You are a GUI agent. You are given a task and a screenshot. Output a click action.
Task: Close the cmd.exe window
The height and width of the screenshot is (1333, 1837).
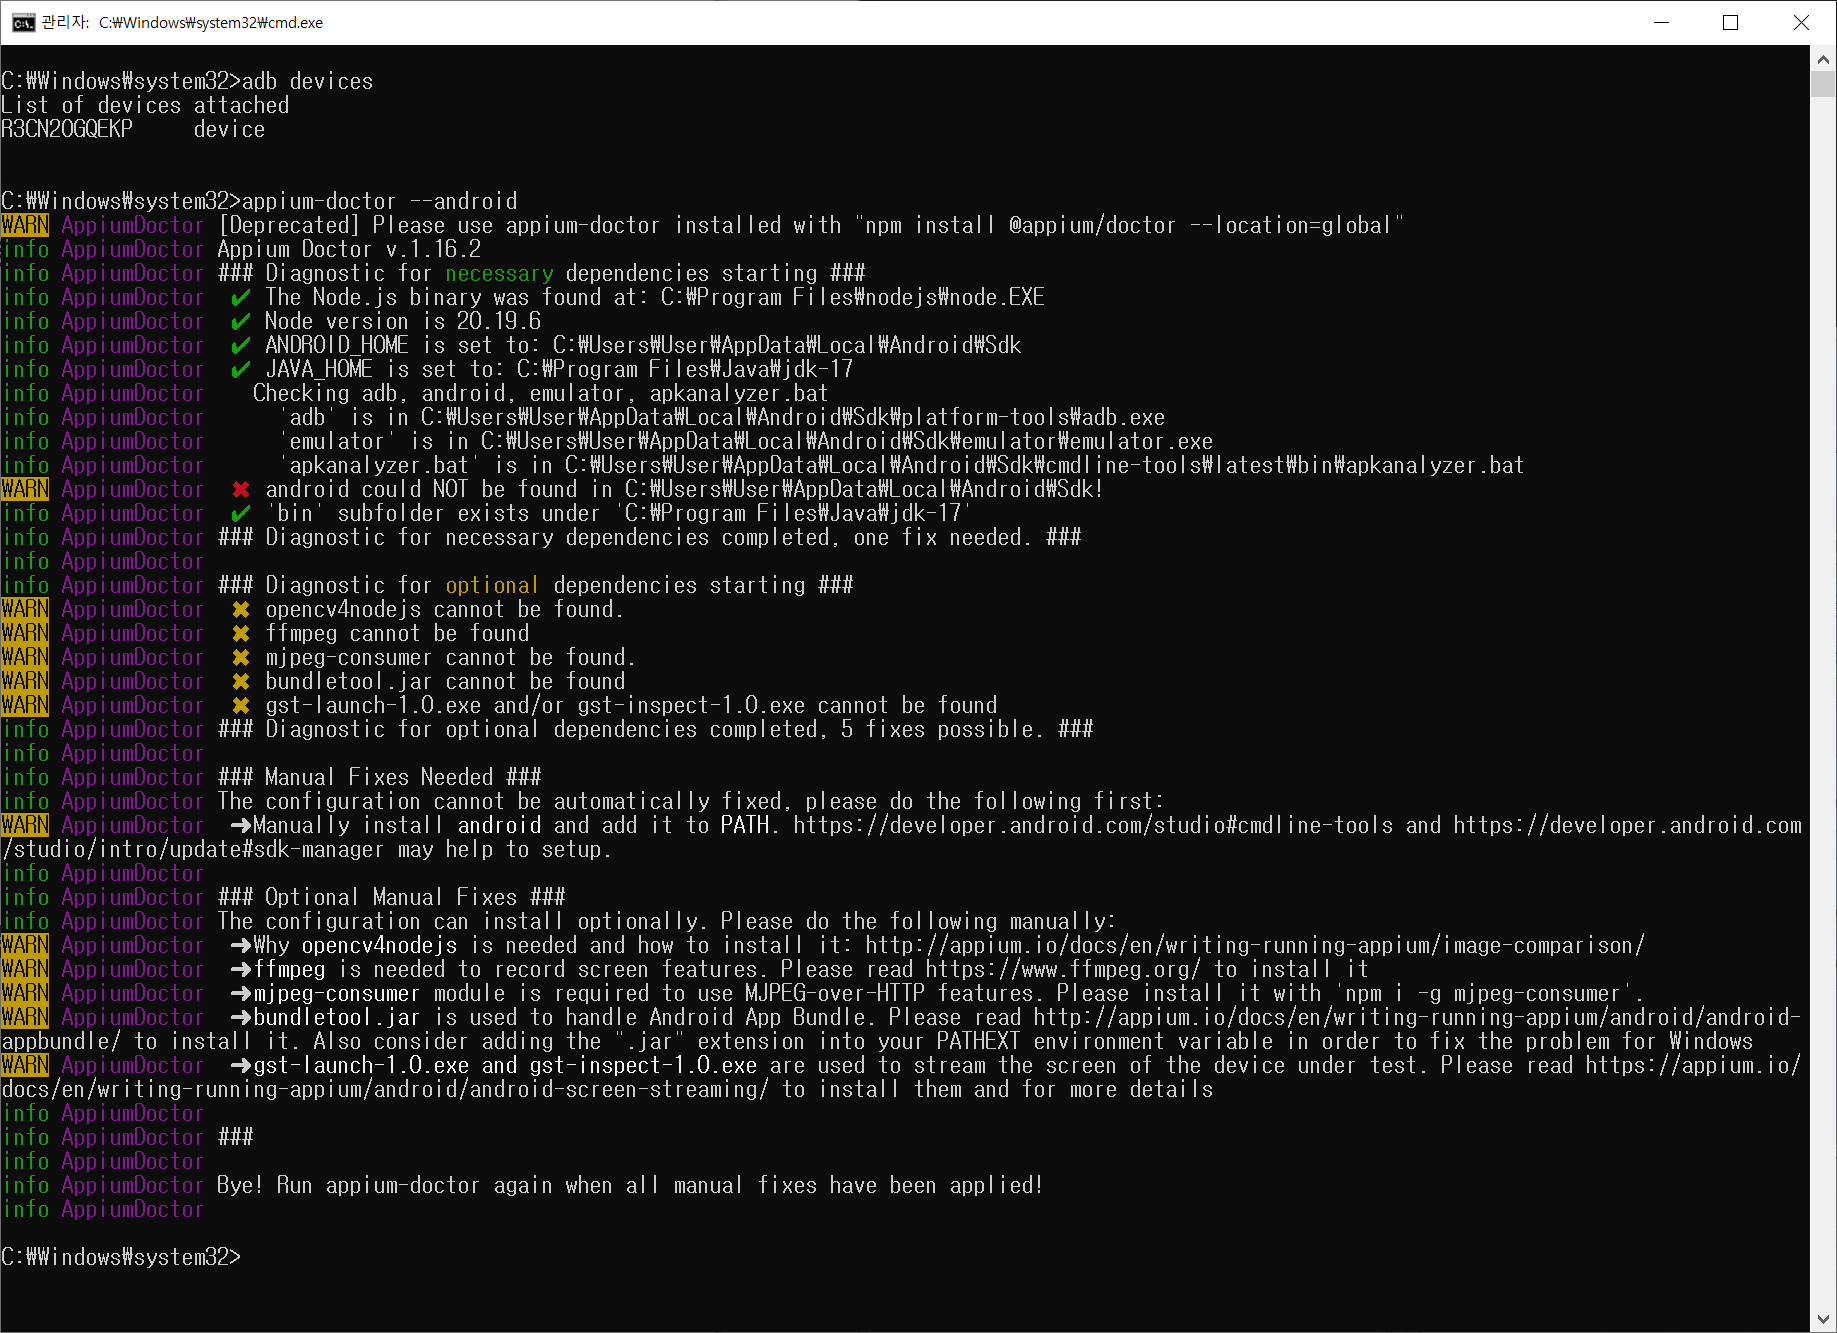coord(1801,22)
